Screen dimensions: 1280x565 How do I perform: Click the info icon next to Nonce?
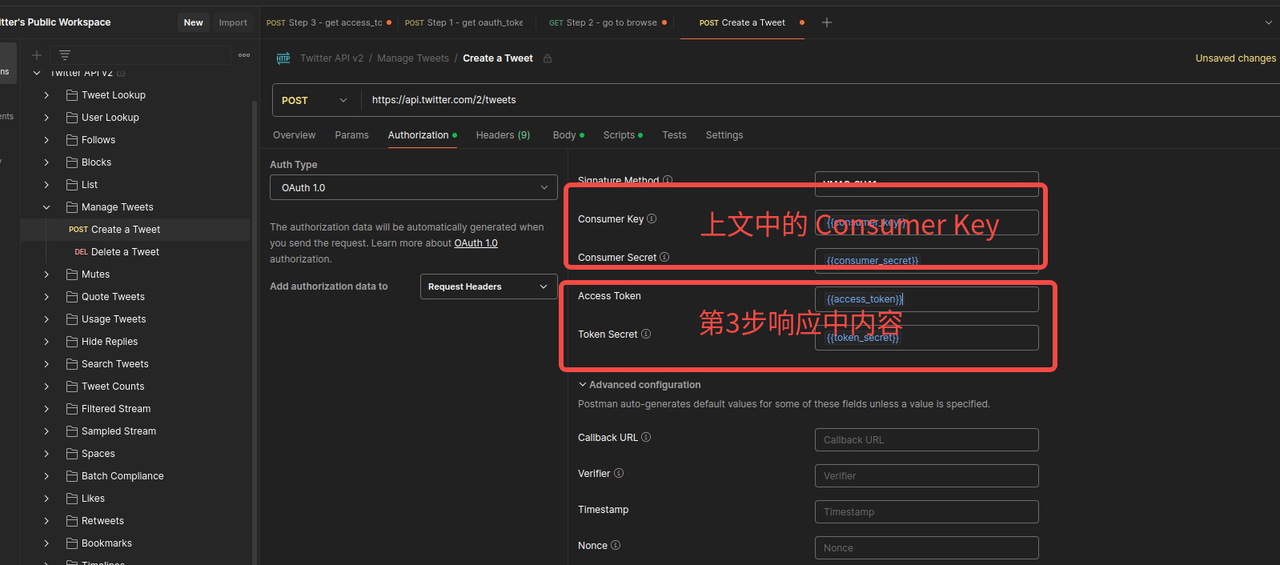[x=616, y=545]
